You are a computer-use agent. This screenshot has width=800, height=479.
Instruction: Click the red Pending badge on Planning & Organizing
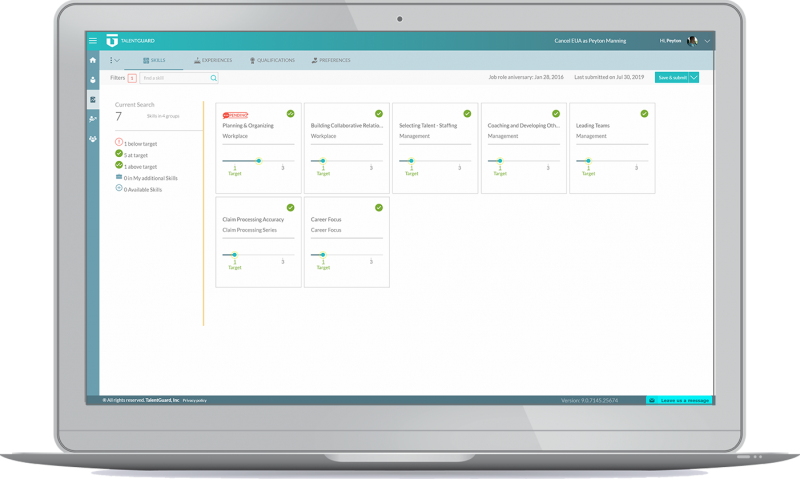[x=235, y=115]
